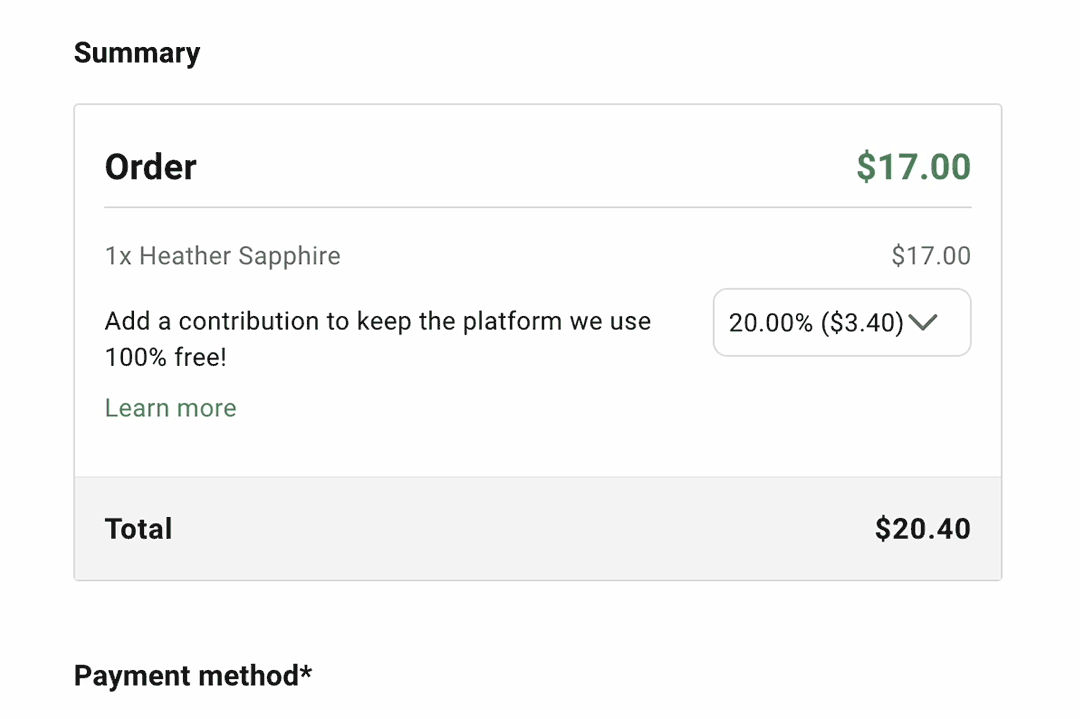This screenshot has width=1080, height=719.
Task: Click the word Sapphire in the item name
Action: (x=290, y=256)
